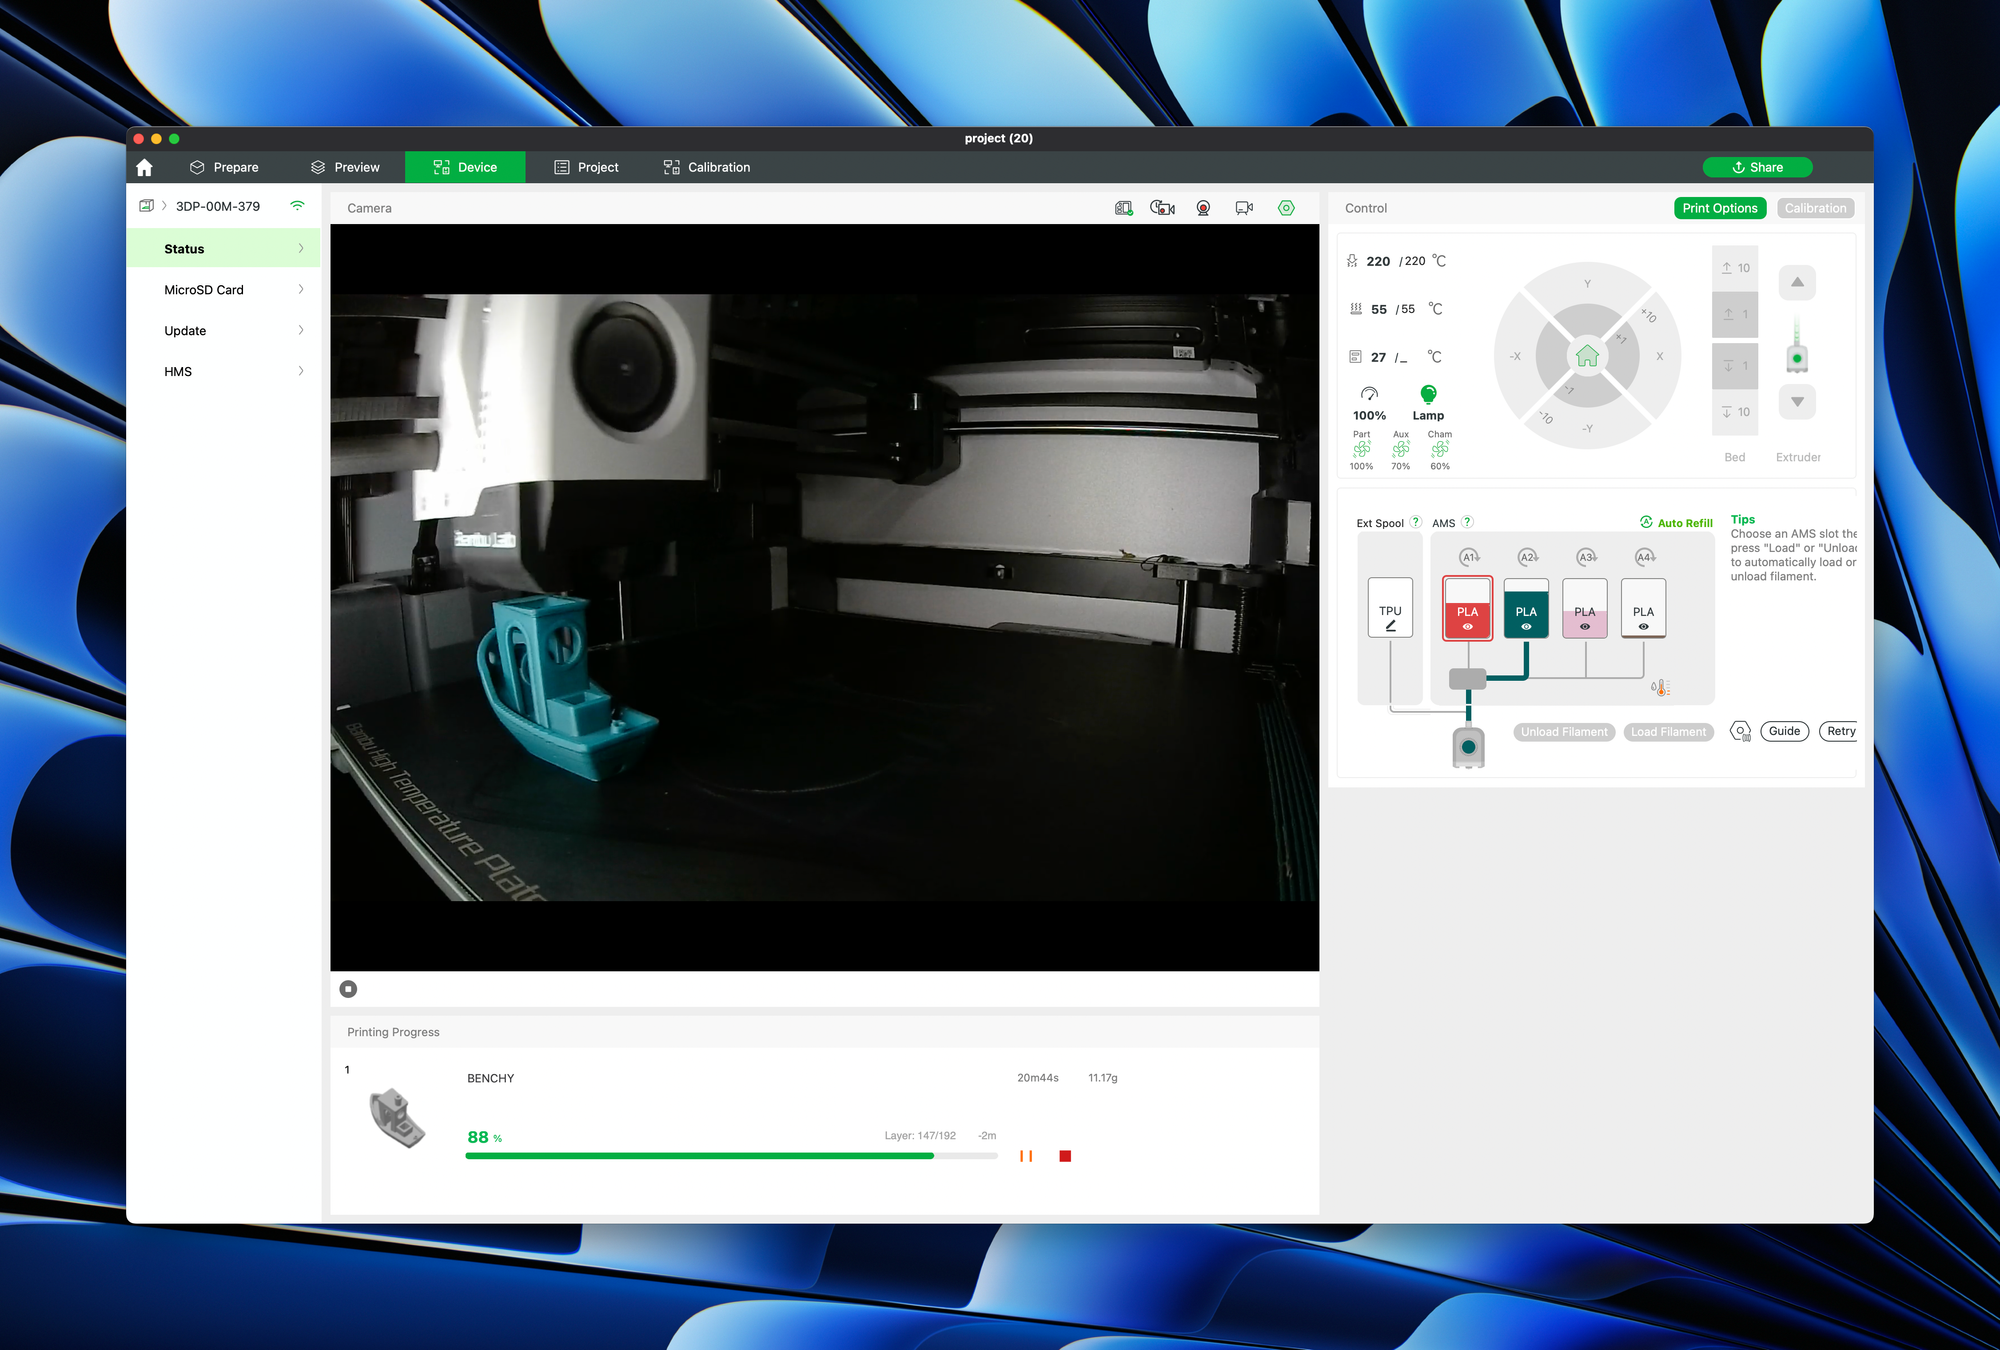
Task: Open Print Options in the Control panel
Action: point(1720,208)
